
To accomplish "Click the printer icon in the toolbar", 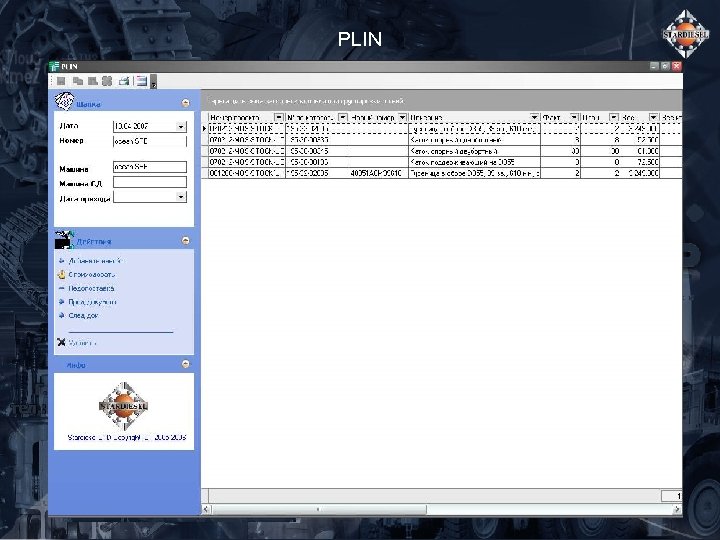I will 124,81.
